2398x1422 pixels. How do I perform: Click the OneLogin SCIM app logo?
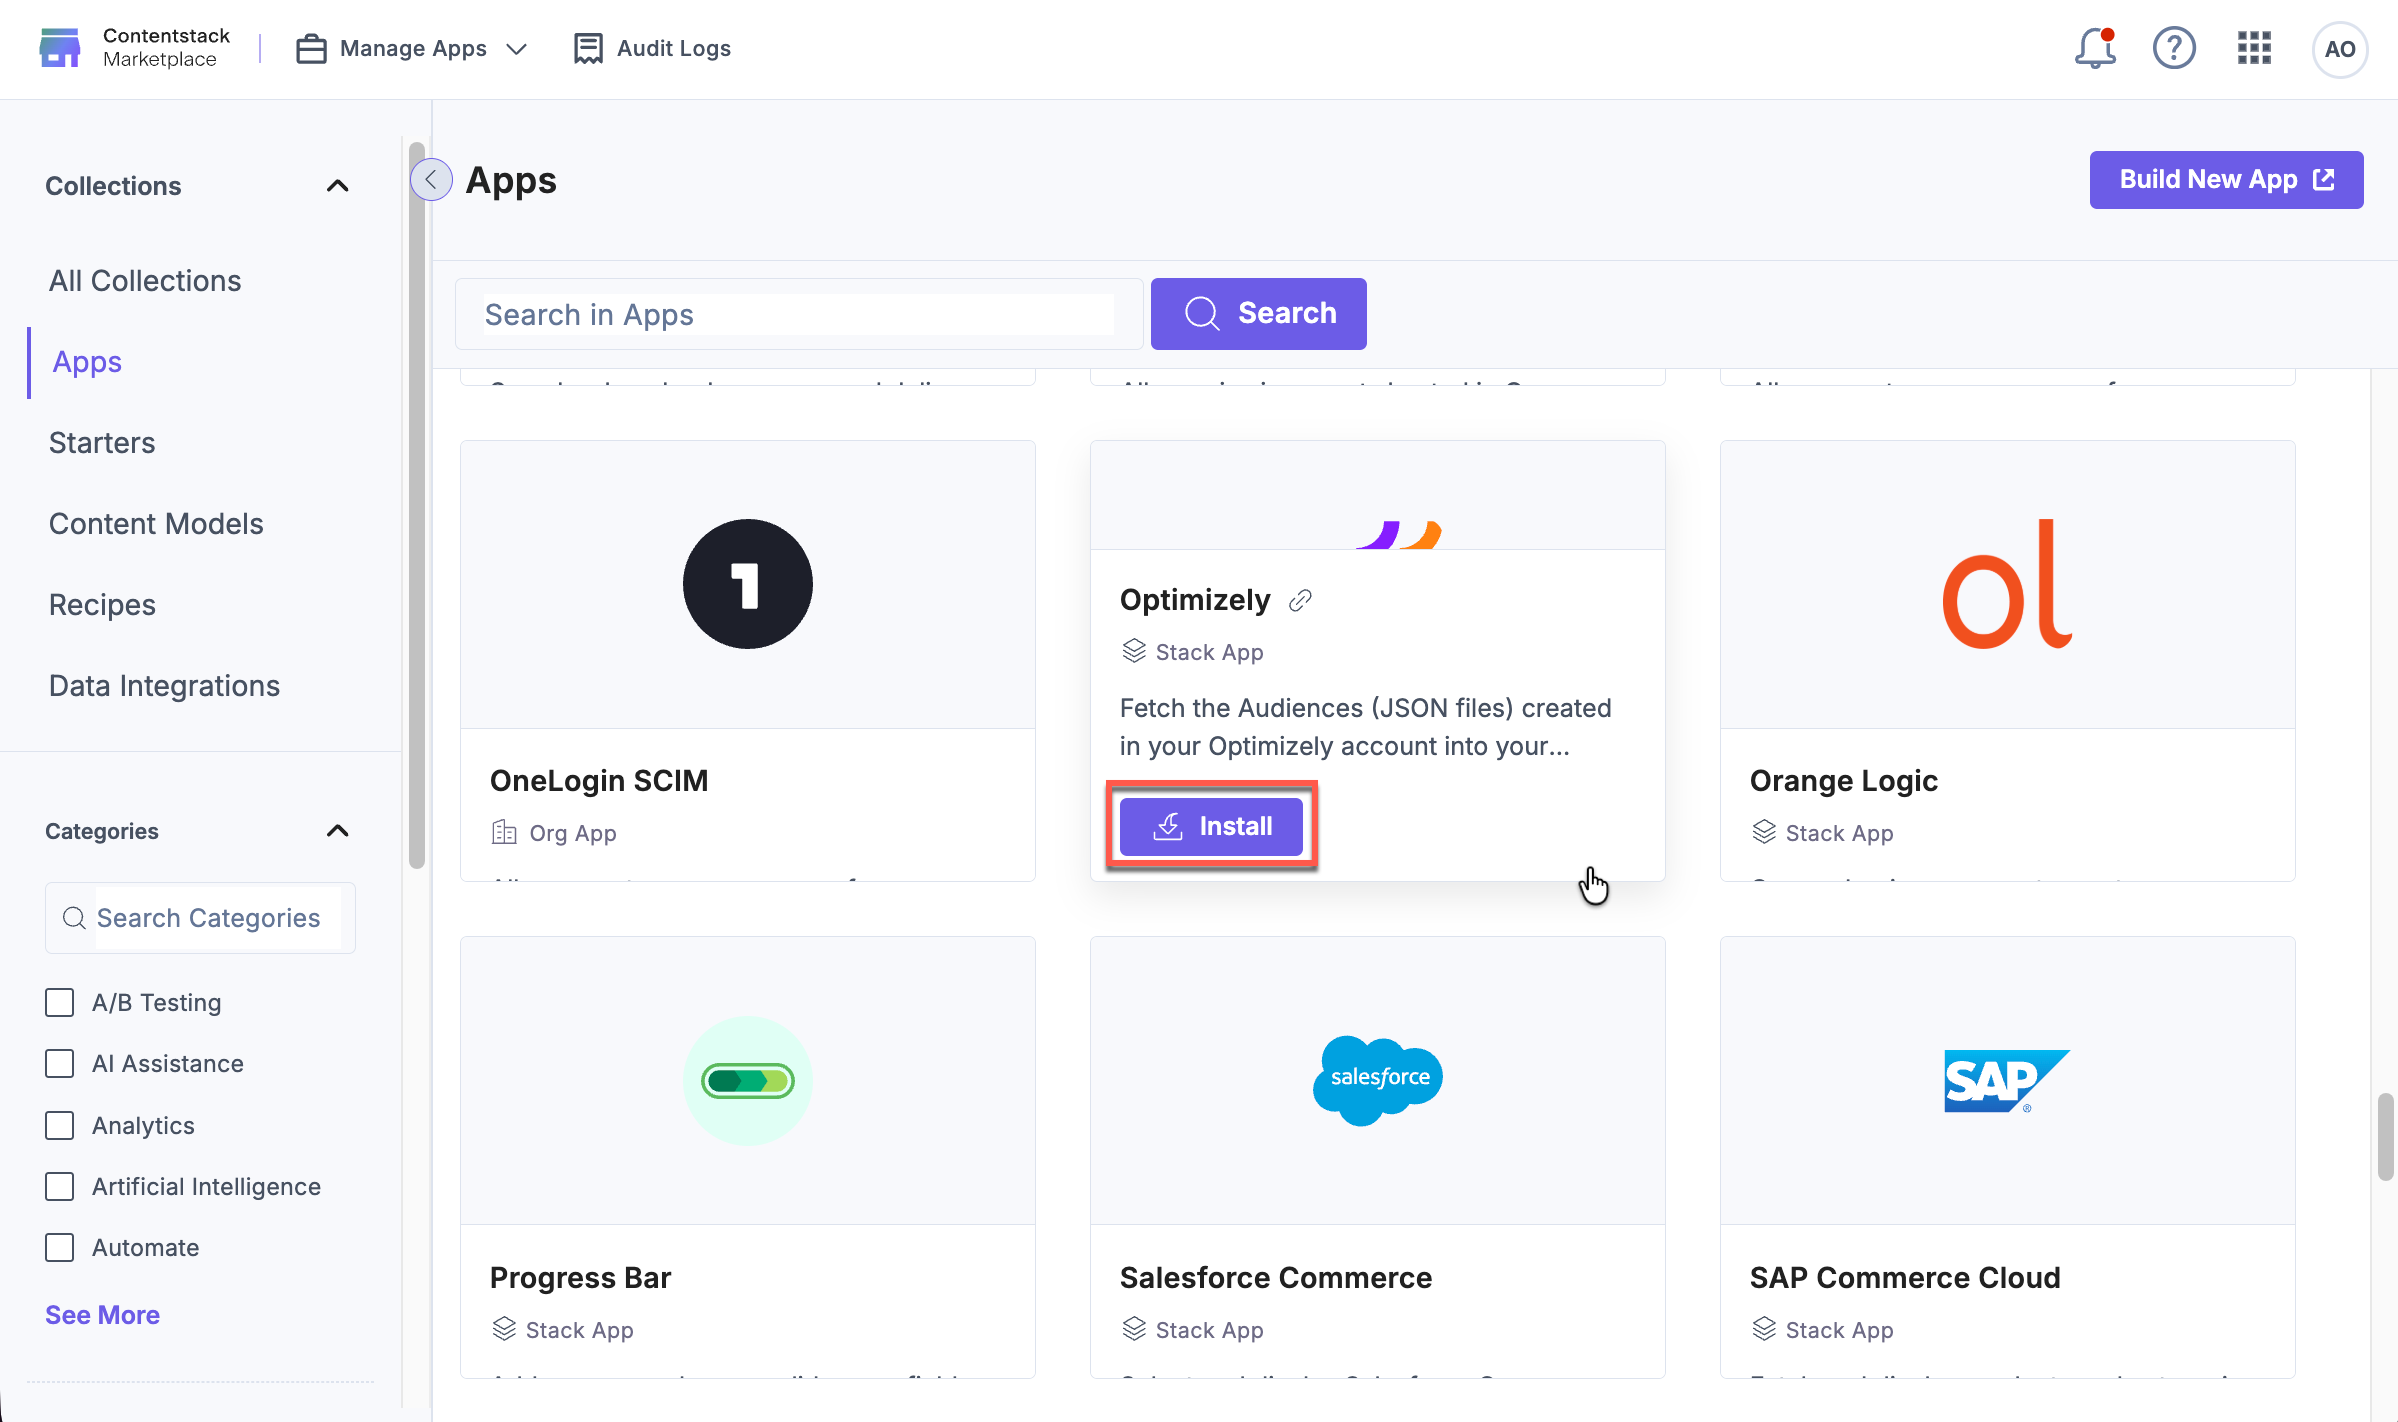(747, 584)
